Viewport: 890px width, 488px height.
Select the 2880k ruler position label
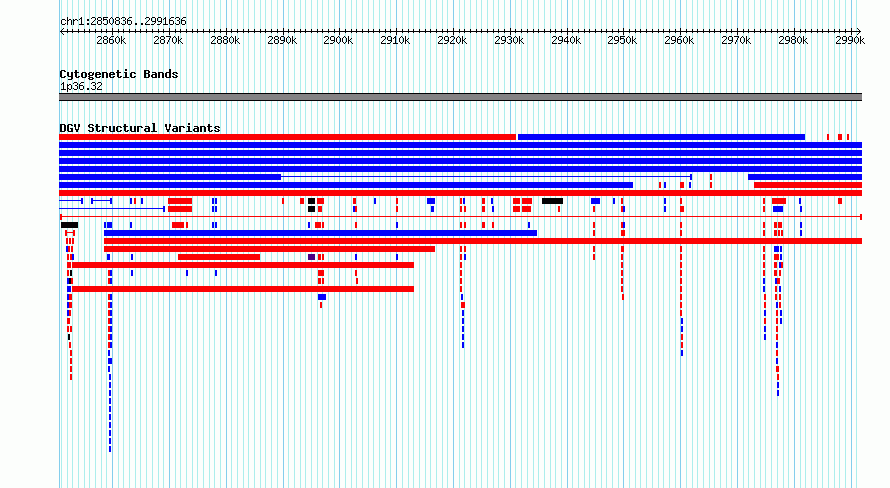(x=225, y=40)
